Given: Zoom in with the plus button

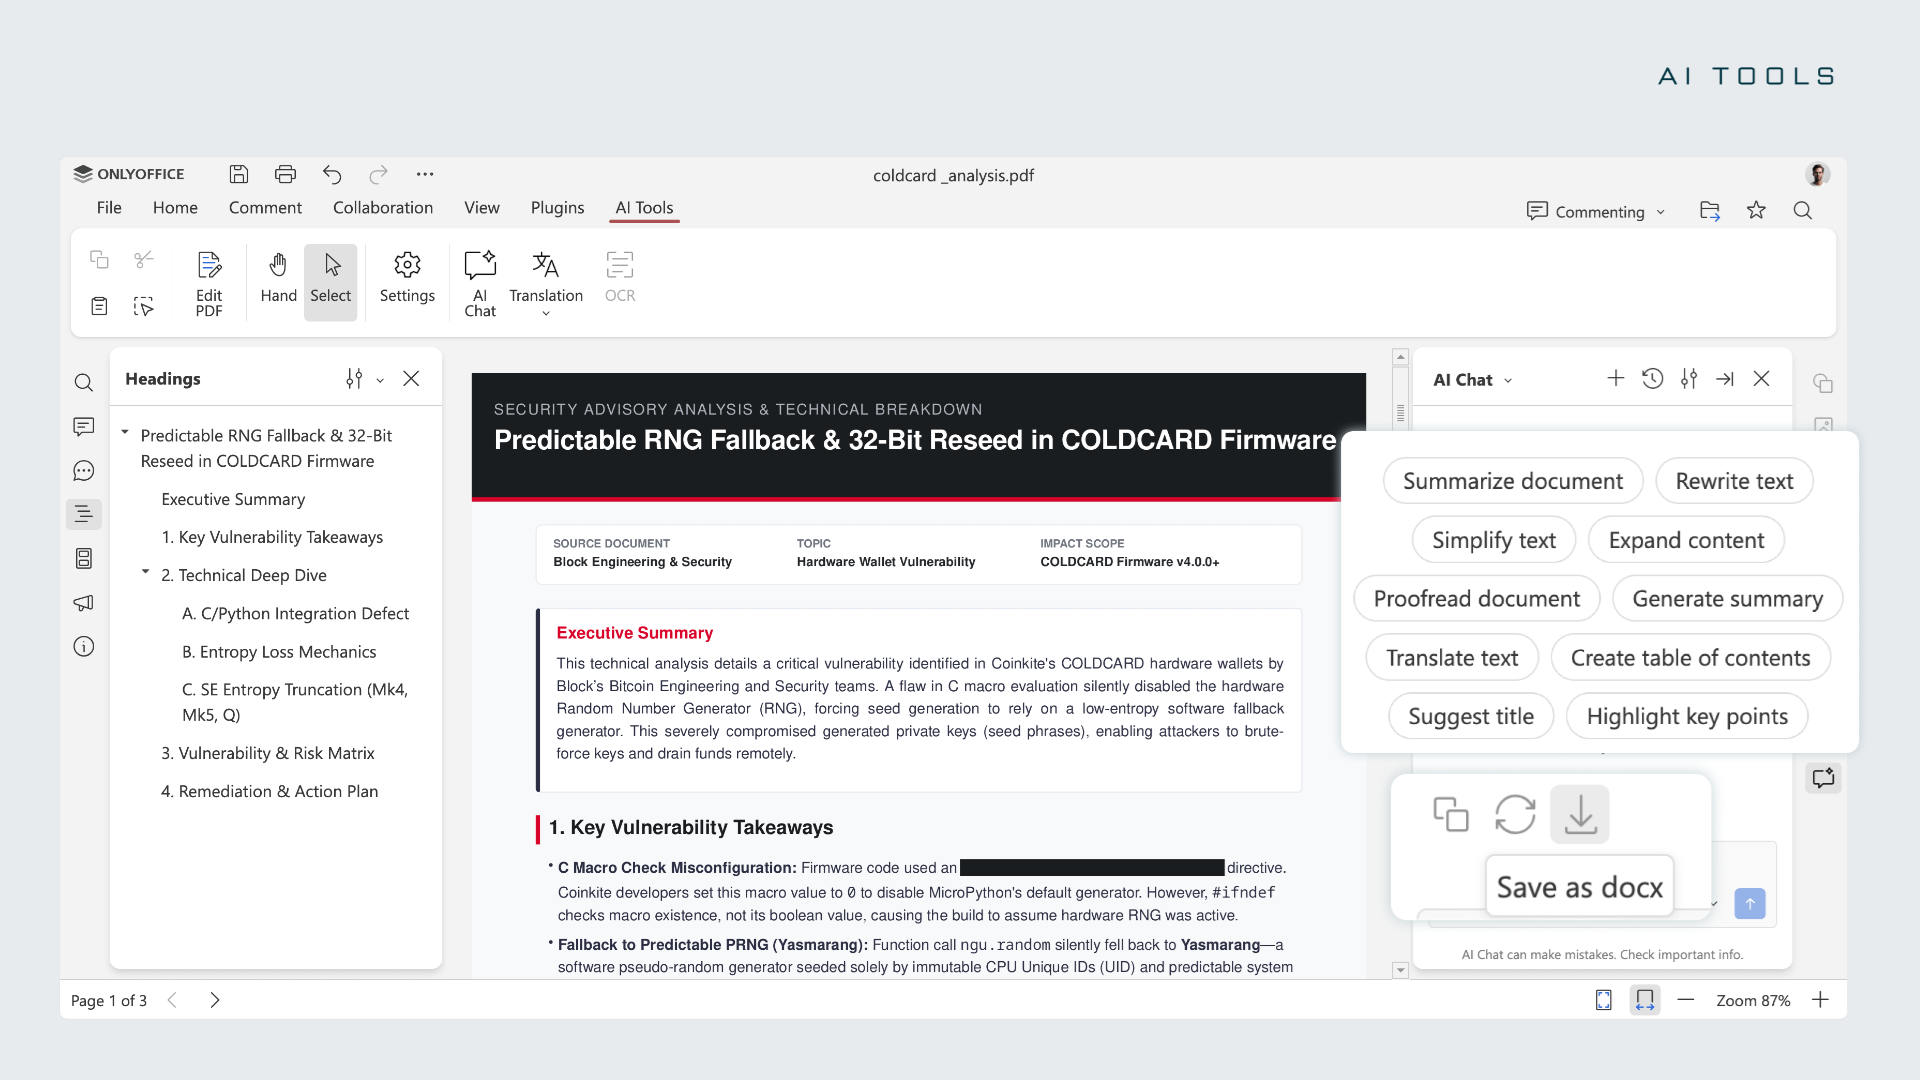Looking at the screenshot, I should click(1821, 1000).
